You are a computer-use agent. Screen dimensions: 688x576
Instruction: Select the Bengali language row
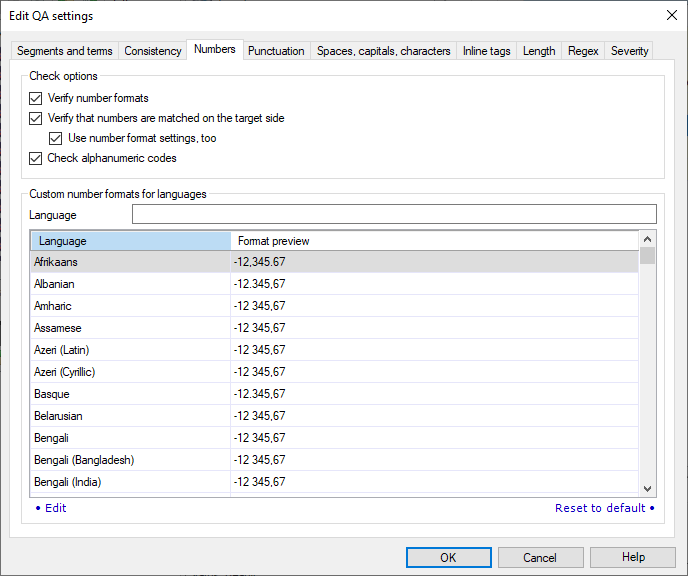pos(334,437)
